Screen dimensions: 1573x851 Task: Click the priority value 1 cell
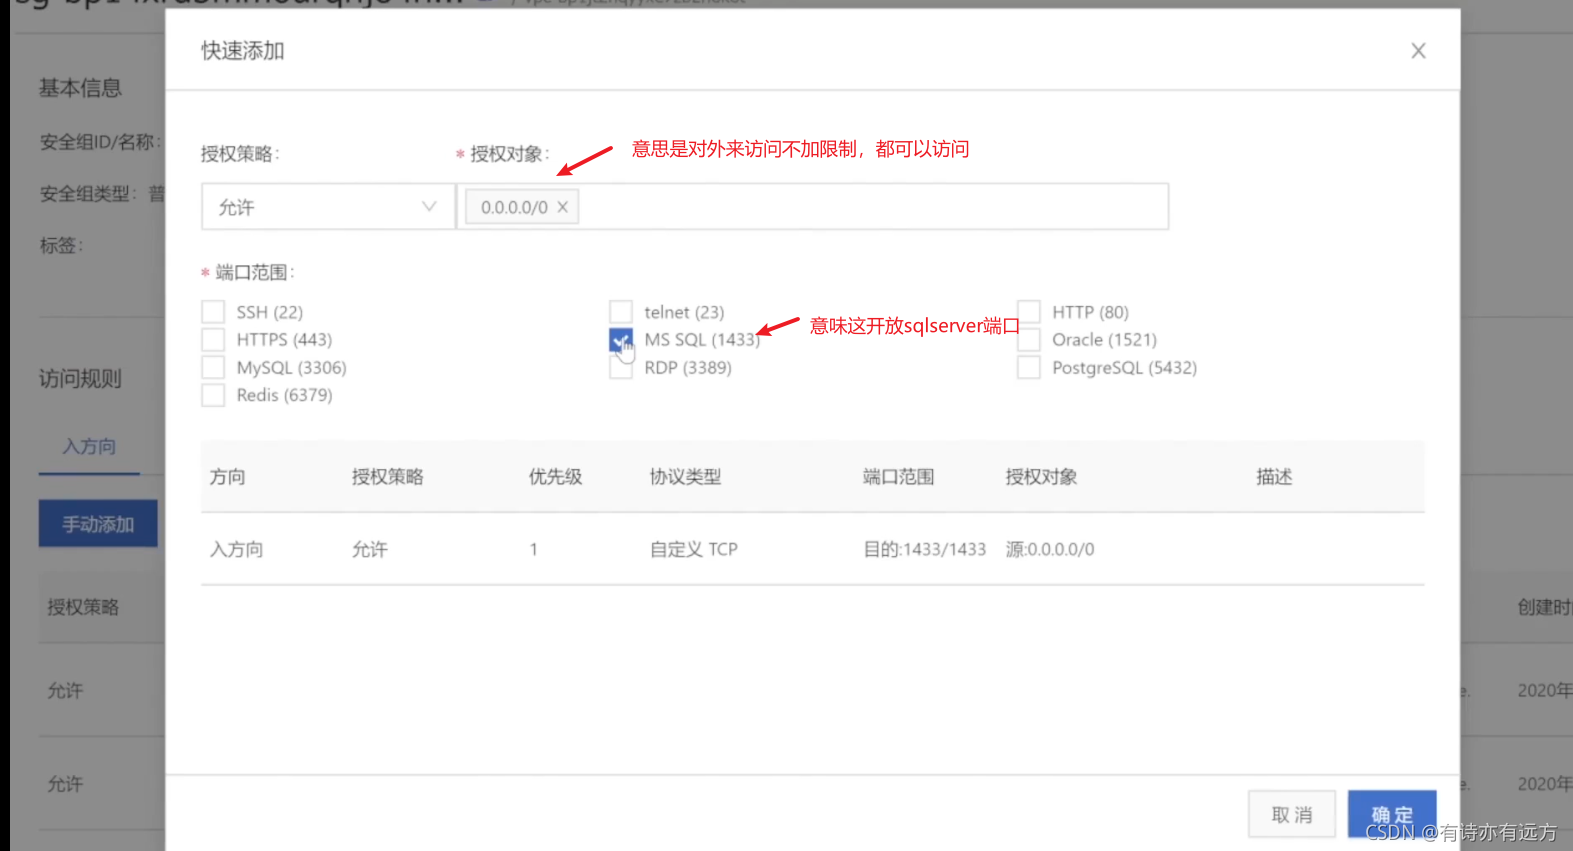click(534, 549)
